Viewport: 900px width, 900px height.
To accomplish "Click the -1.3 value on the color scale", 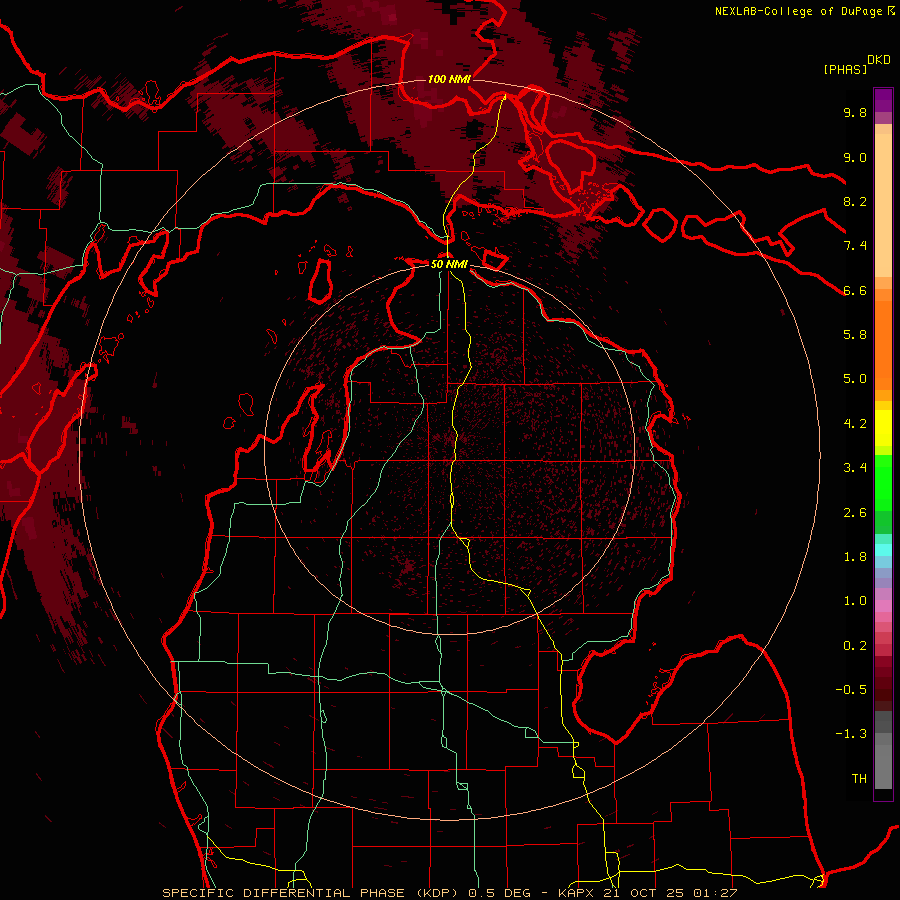I will (851, 734).
